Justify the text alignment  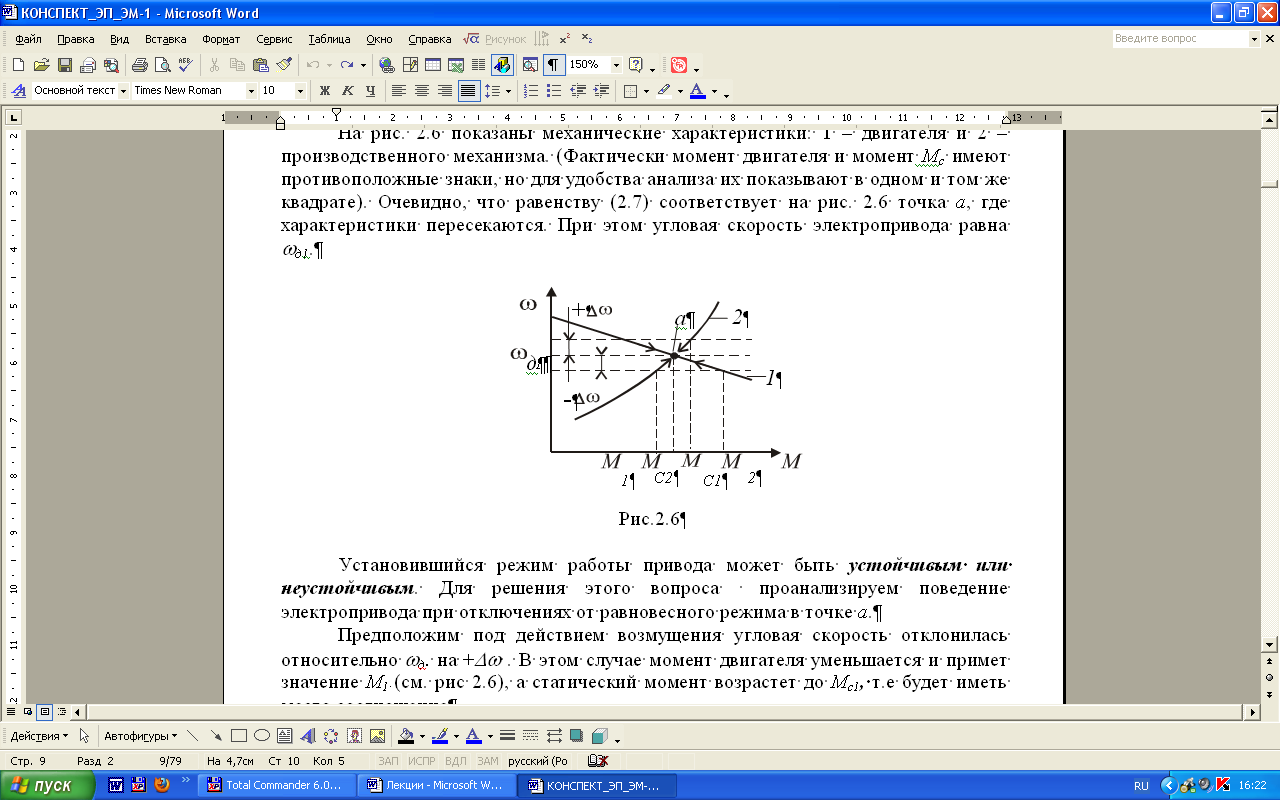(468, 91)
